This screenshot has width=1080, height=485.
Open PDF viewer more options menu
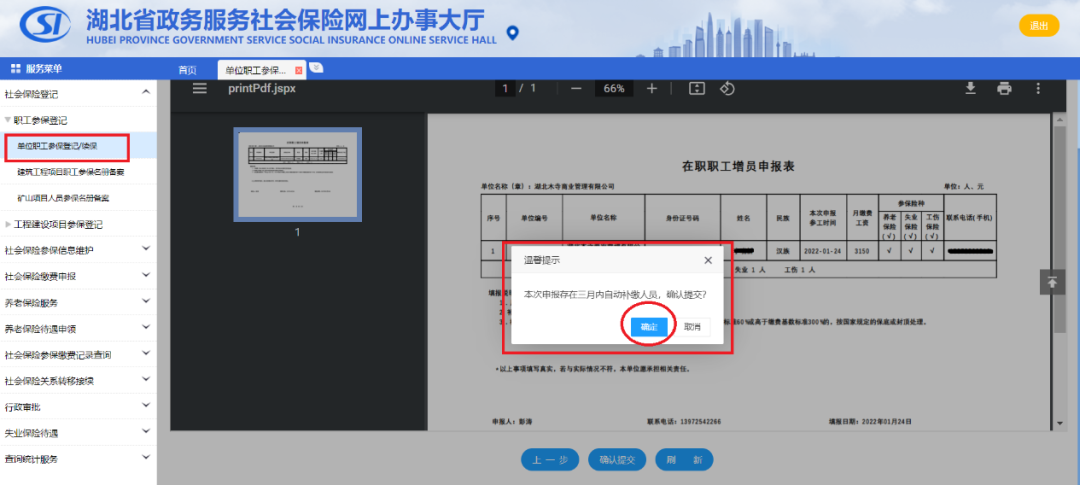[x=1038, y=88]
